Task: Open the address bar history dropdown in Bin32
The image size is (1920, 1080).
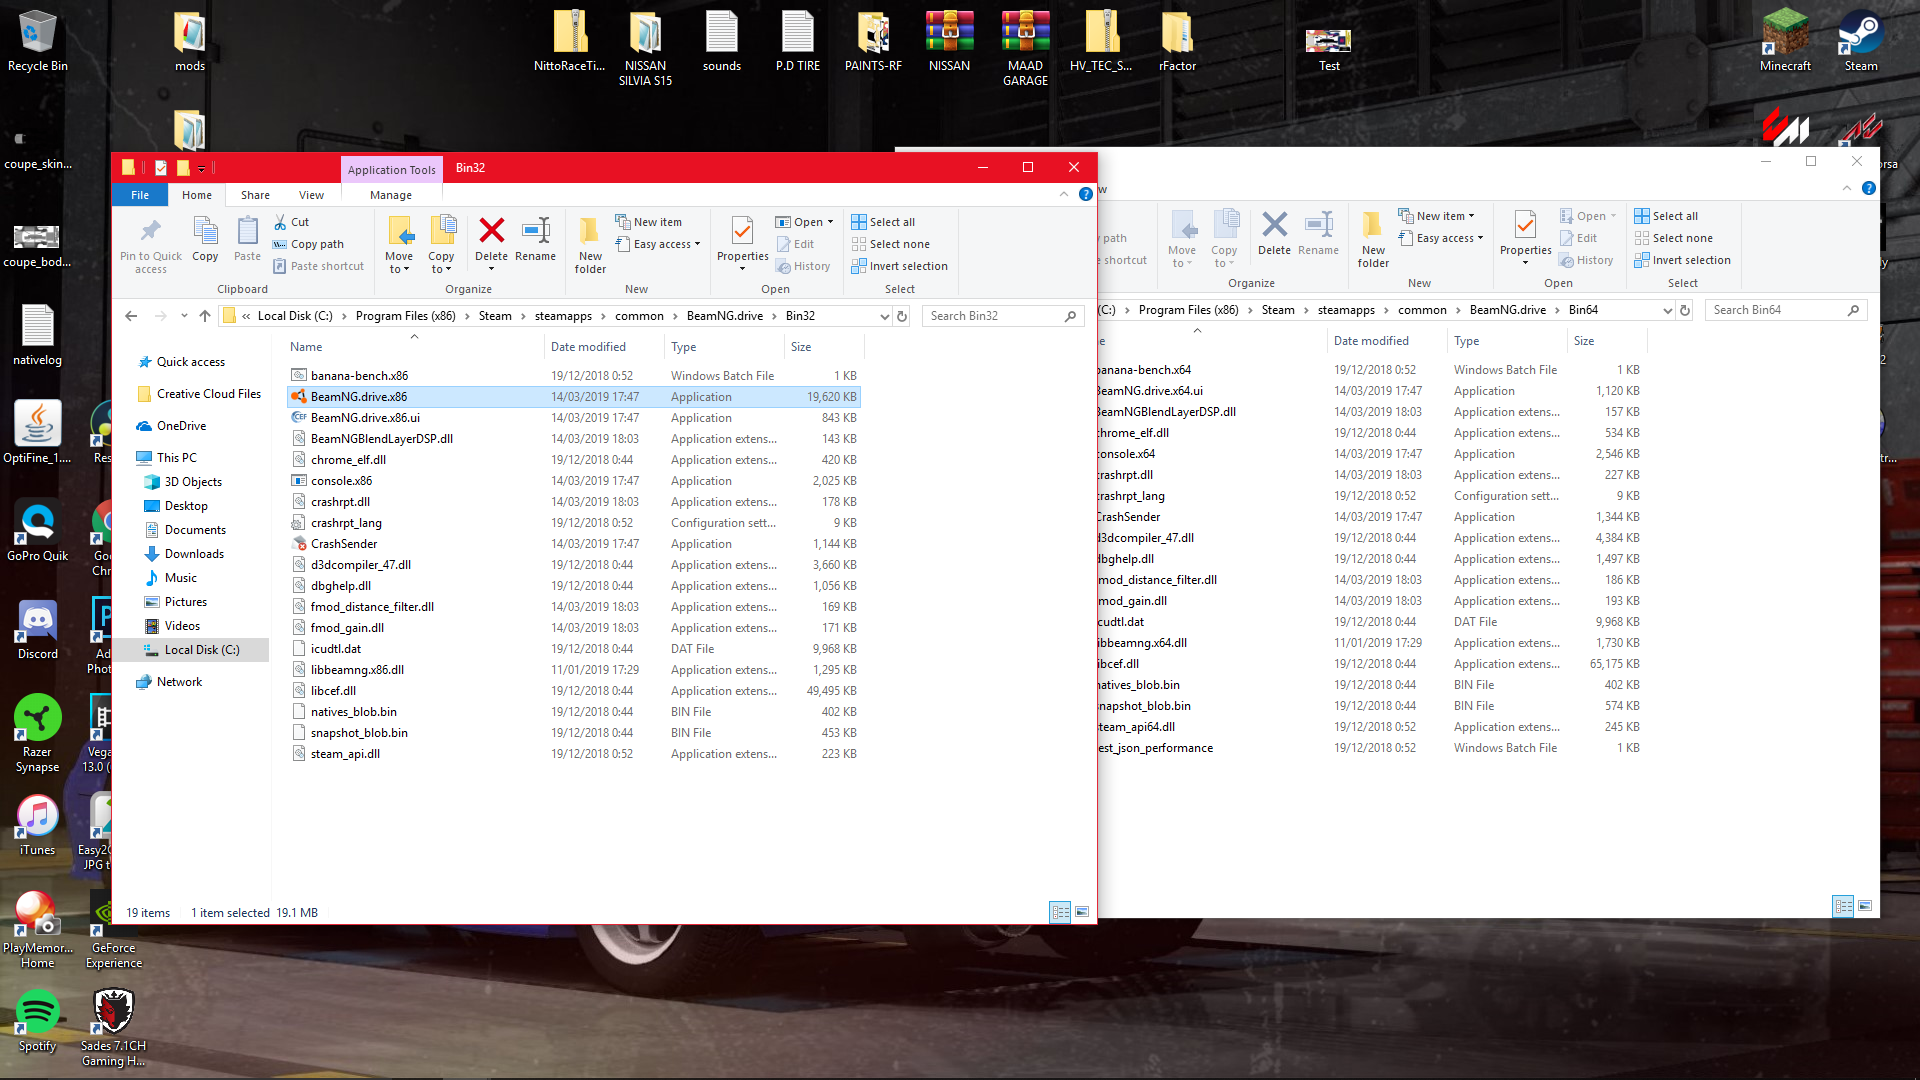Action: click(884, 316)
